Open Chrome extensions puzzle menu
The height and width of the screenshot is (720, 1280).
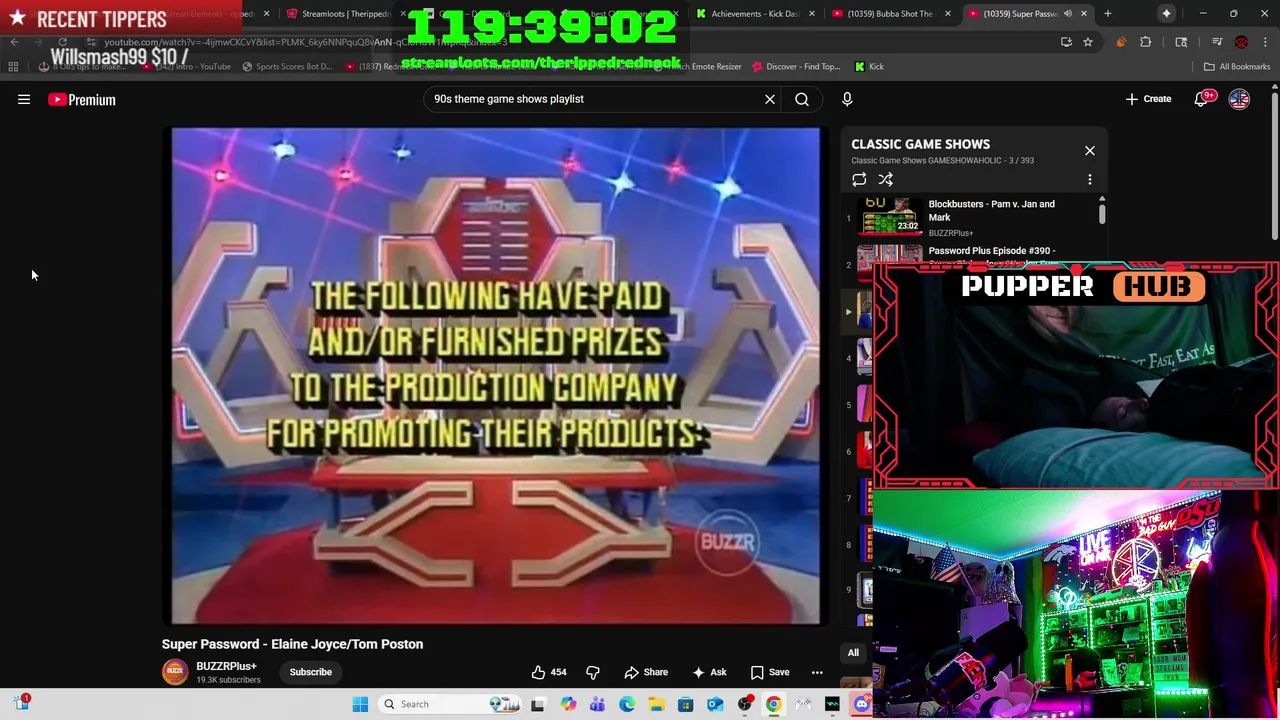tap(1146, 42)
